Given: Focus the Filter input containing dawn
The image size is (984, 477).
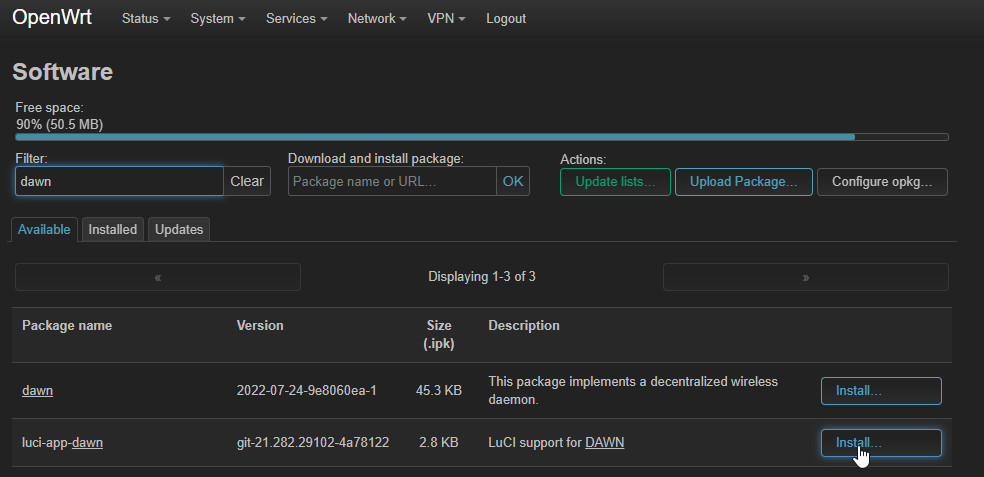Looking at the screenshot, I should (119, 181).
